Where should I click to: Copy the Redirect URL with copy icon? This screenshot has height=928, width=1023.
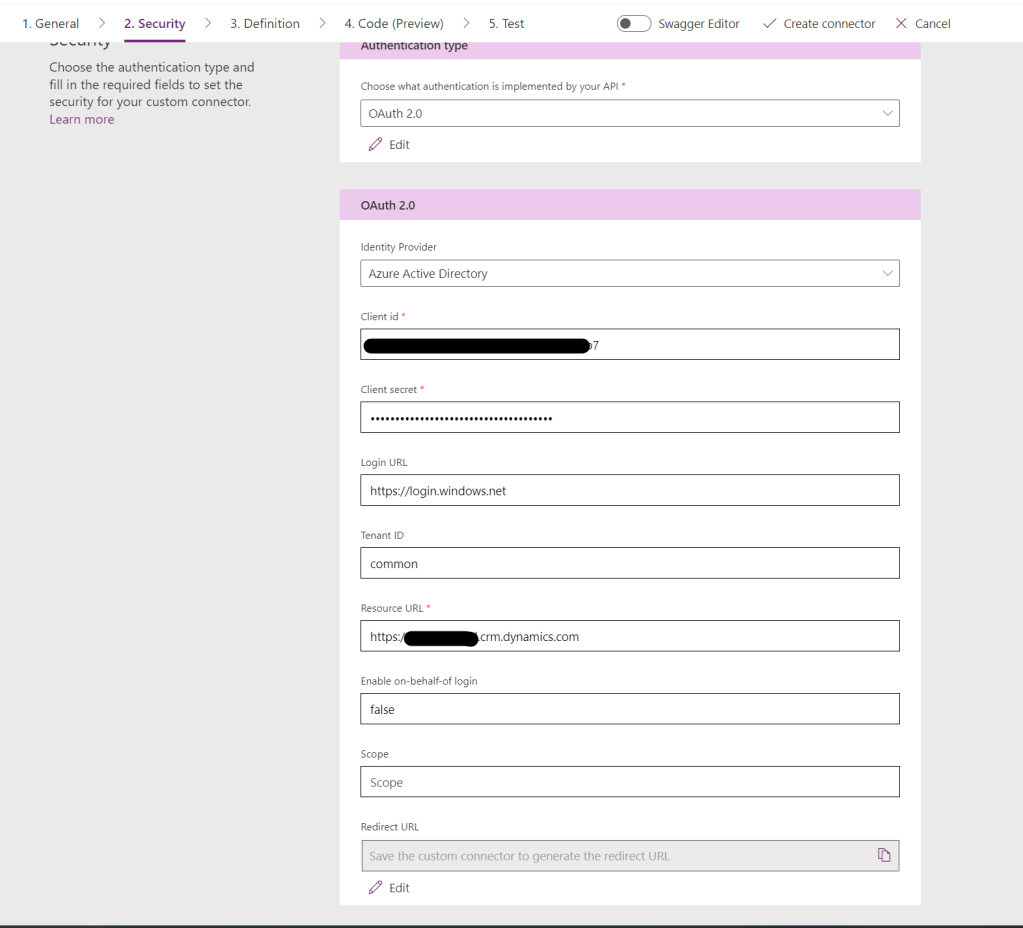tap(883, 854)
